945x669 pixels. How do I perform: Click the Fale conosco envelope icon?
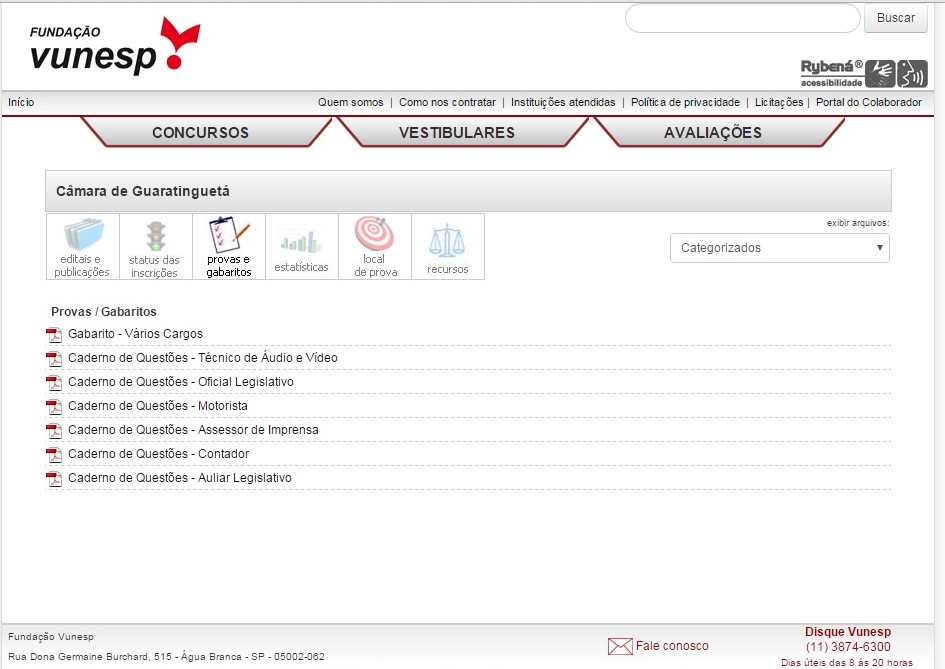pyautogui.click(x=620, y=646)
